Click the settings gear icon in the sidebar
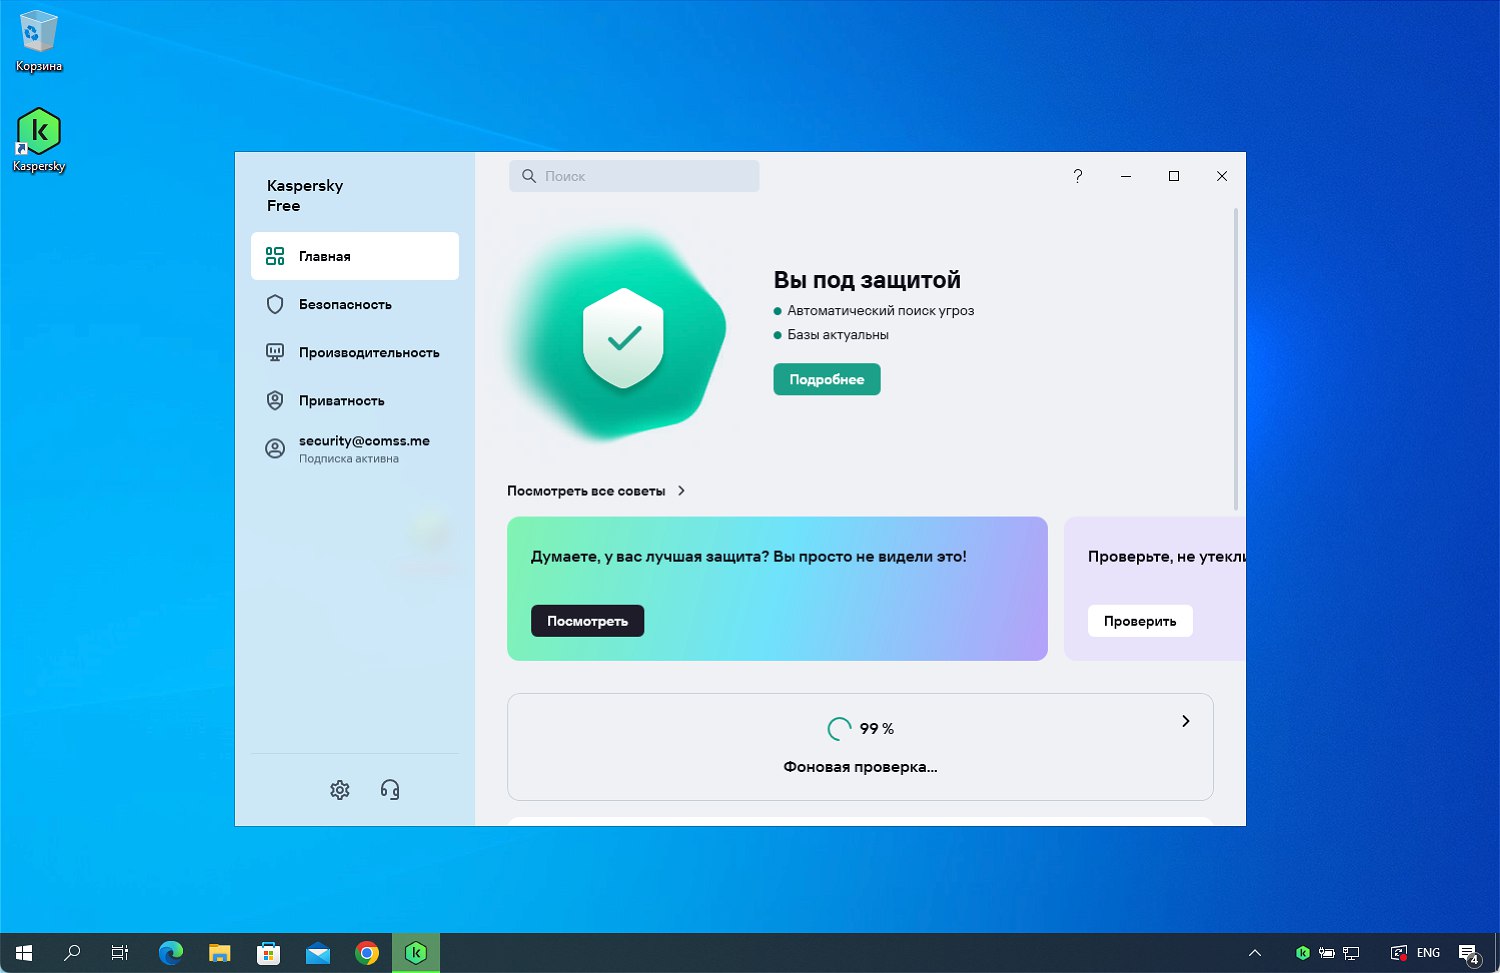 [x=340, y=790]
